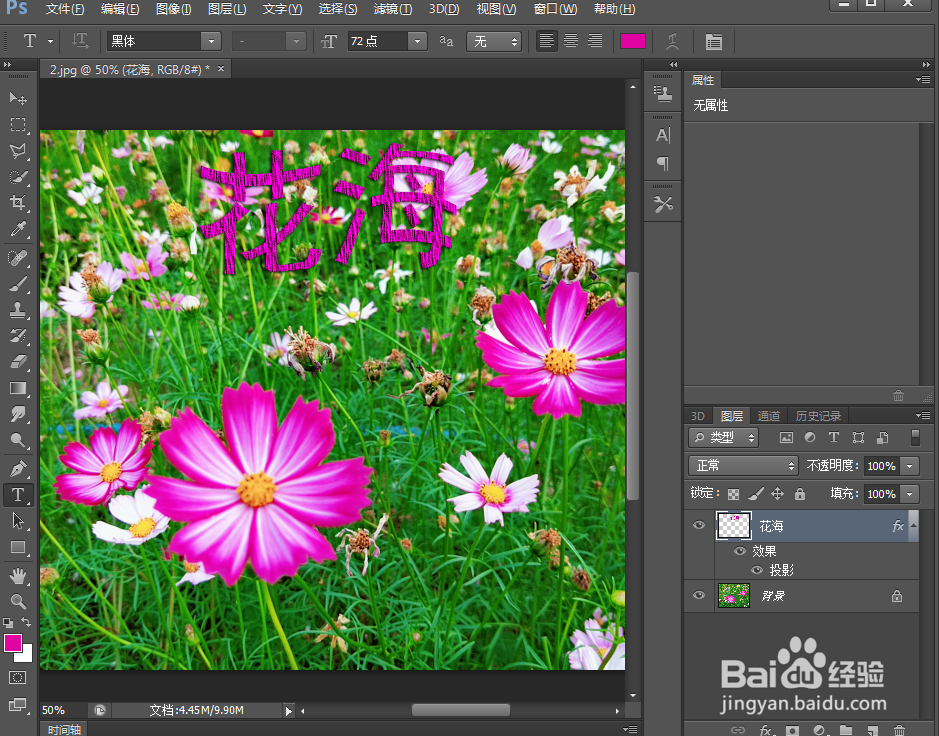Open the Paragraph panel icon

(x=662, y=163)
